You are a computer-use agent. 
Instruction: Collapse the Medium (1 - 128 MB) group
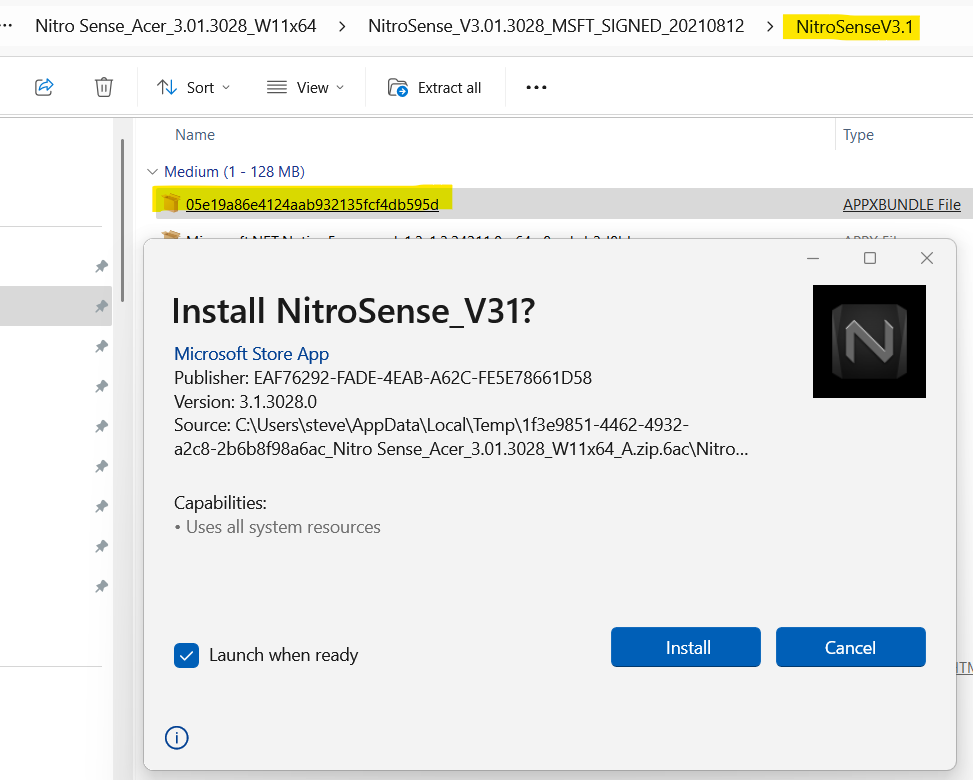point(152,171)
